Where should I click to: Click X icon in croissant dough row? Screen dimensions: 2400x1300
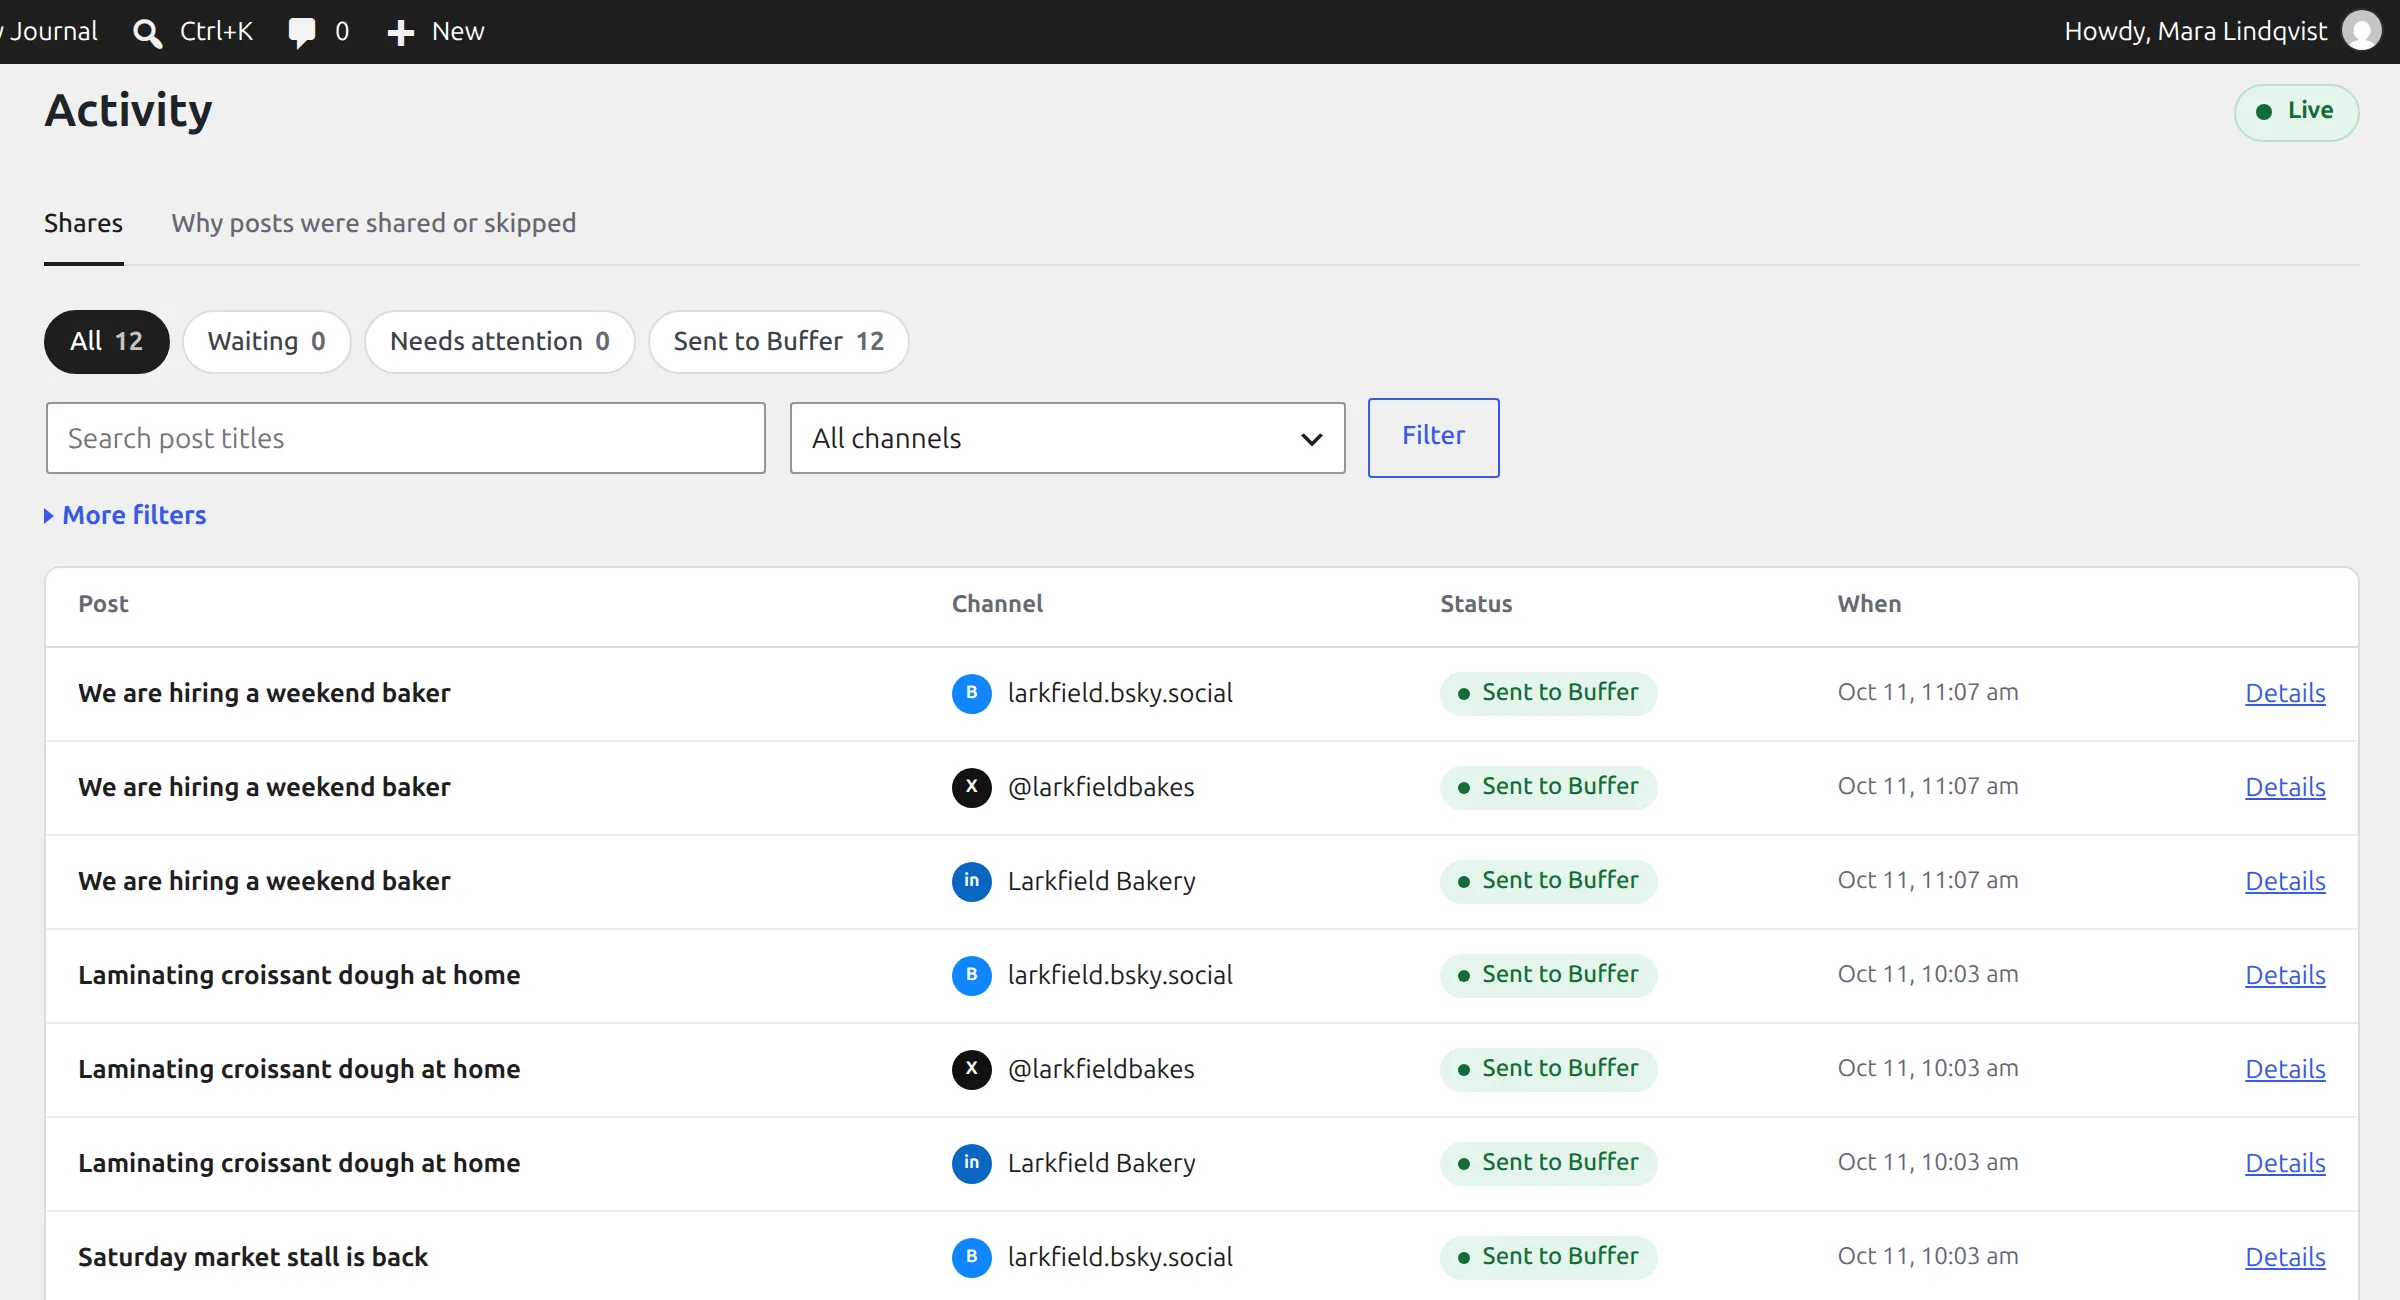tap(971, 1069)
